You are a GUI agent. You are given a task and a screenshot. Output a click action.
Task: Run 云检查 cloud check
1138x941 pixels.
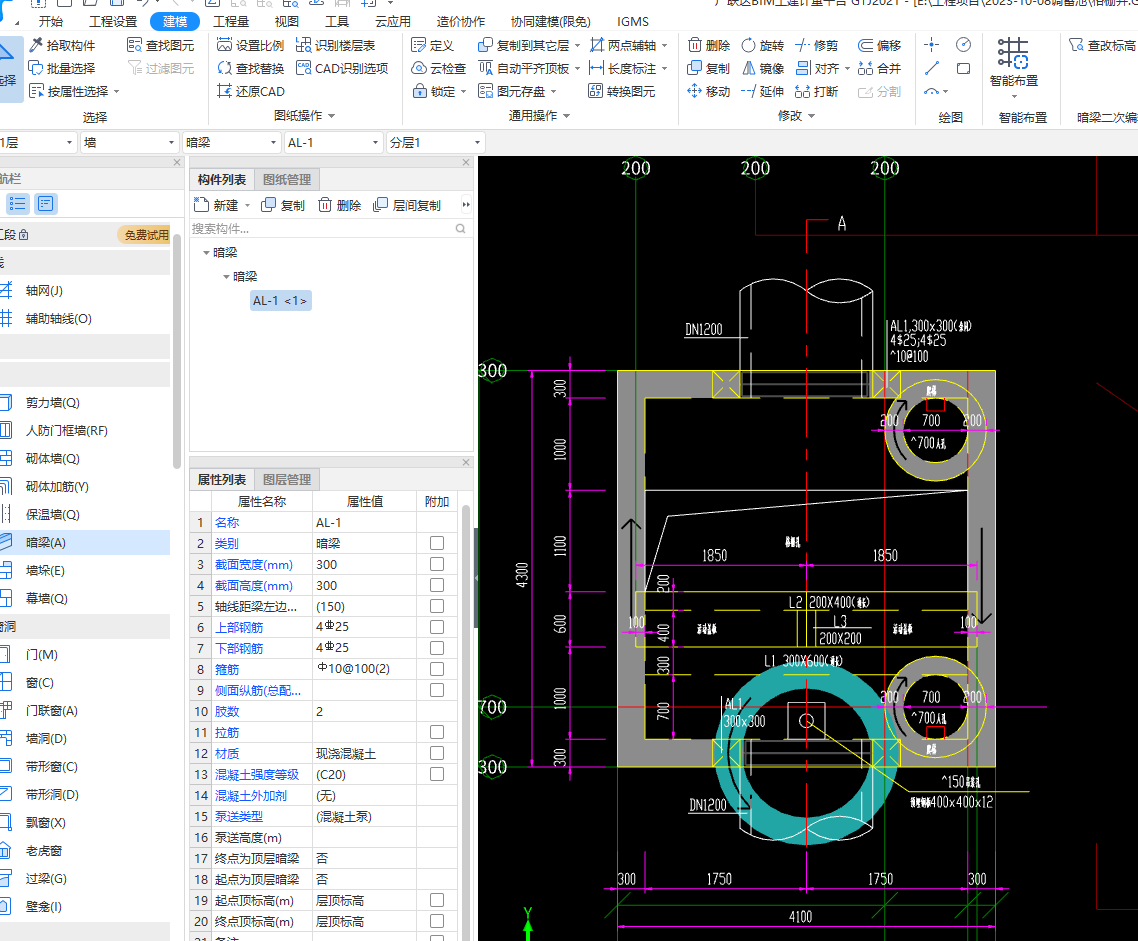click(x=438, y=68)
